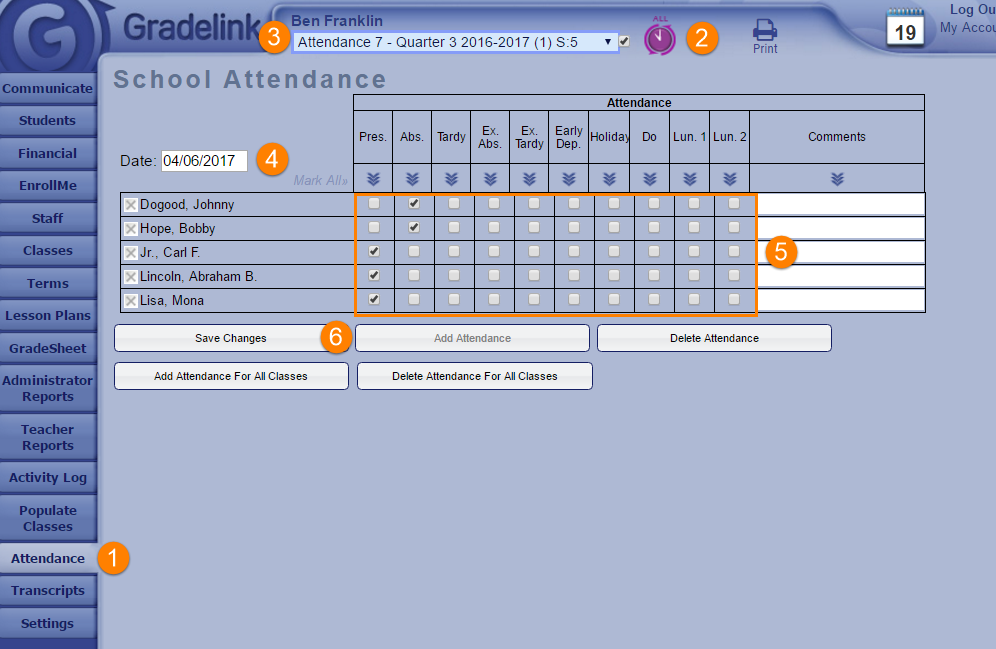Click the X icon beside Dogood, Johnny
Screen dimensions: 996x649
[x=130, y=205]
